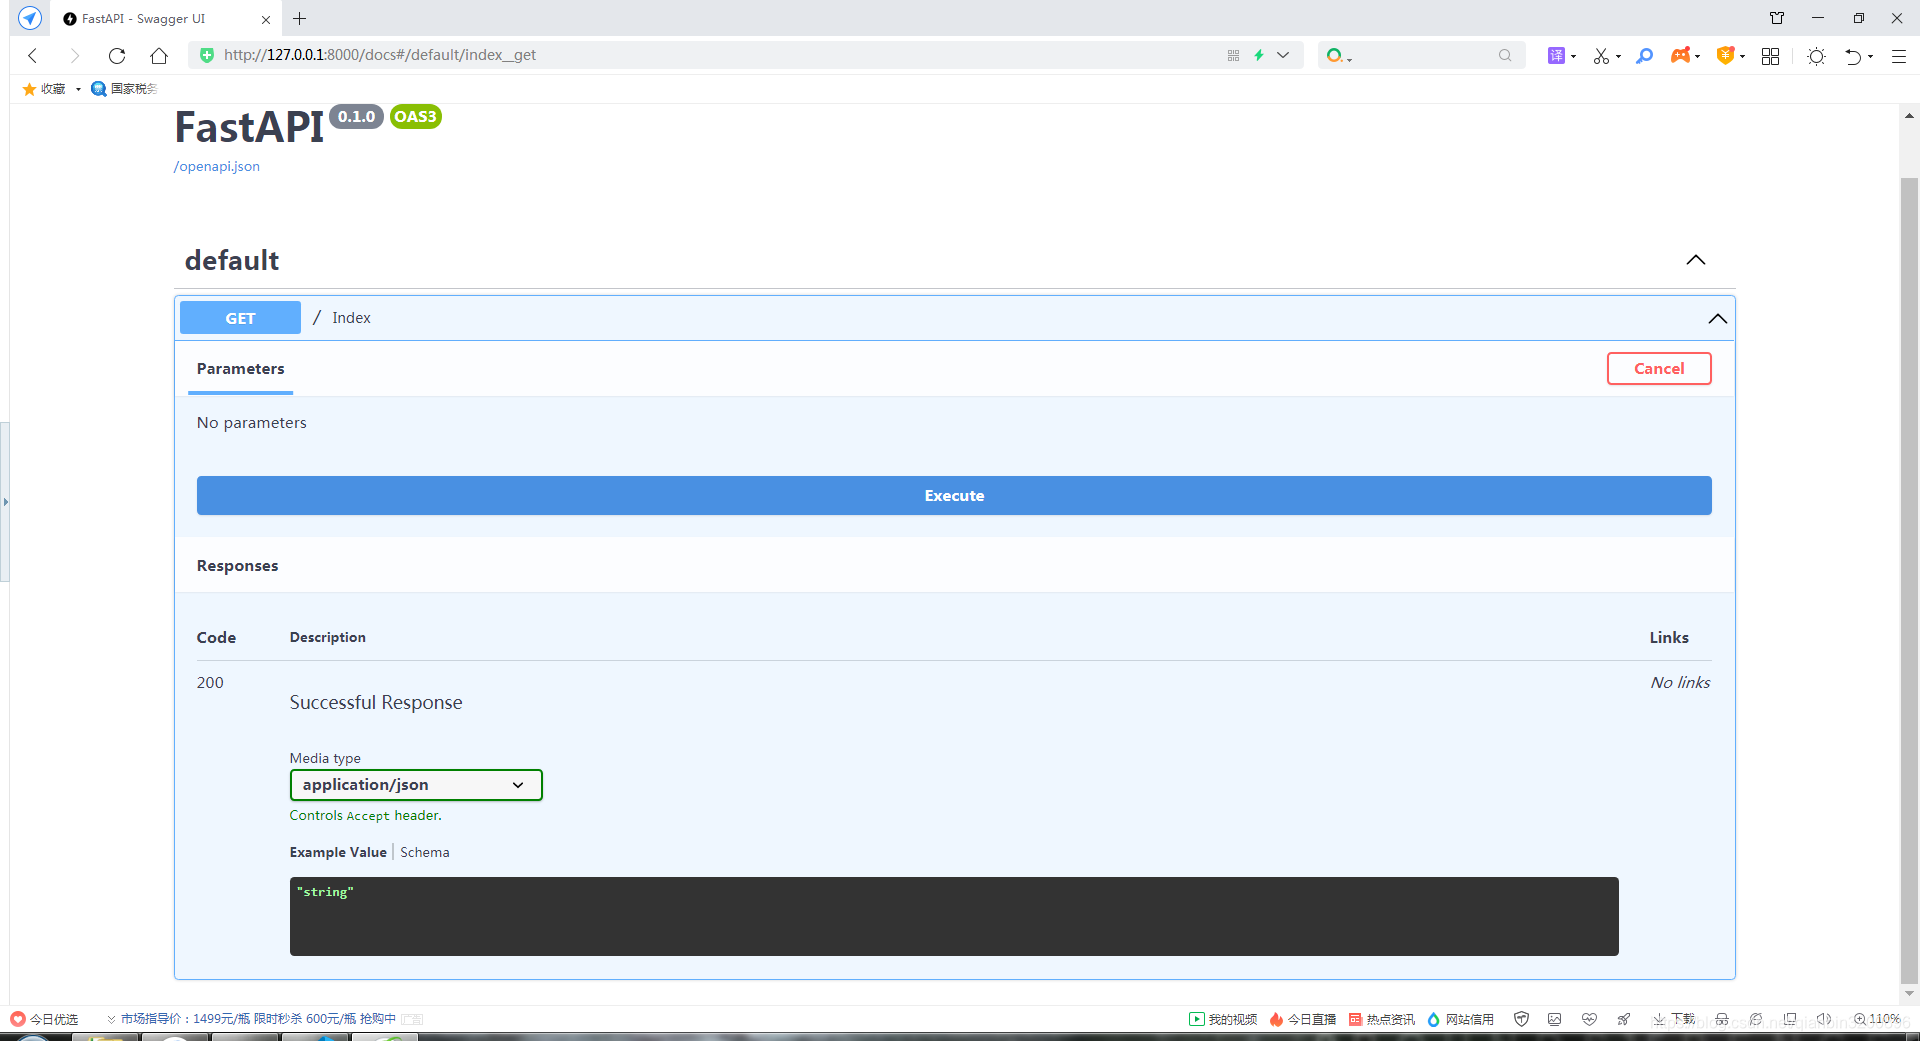Select the Parameters tab
The width and height of the screenshot is (1920, 1041).
(240, 369)
